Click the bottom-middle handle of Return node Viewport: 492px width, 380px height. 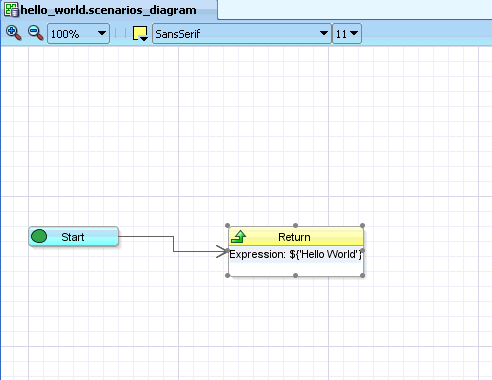(x=295, y=275)
